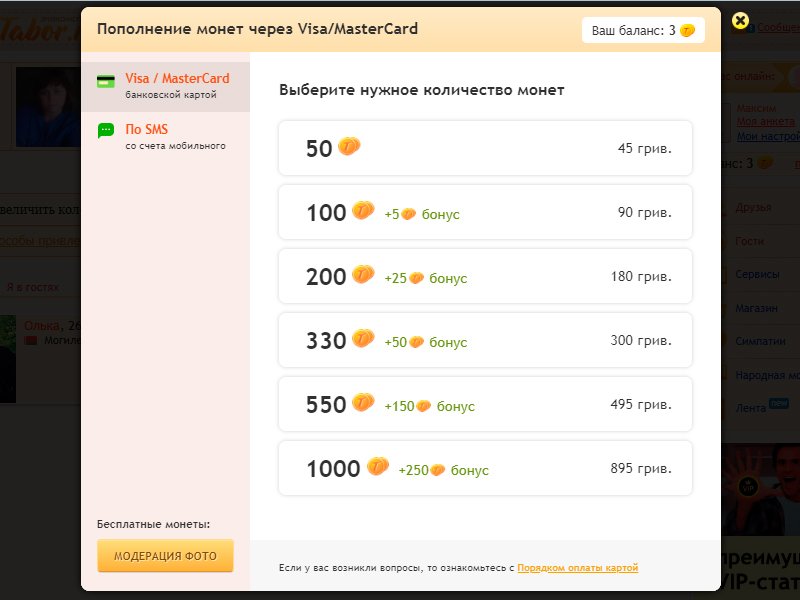Choose the 50 coins package for 45 грив.
Image resolution: width=800 pixels, height=600 pixels.
click(x=485, y=148)
